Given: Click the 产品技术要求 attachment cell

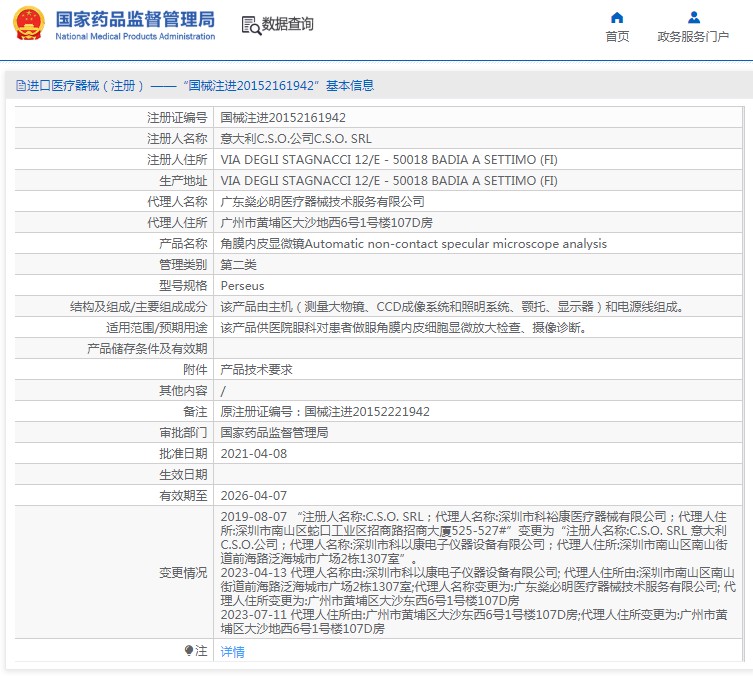Looking at the screenshot, I should [x=256, y=369].
